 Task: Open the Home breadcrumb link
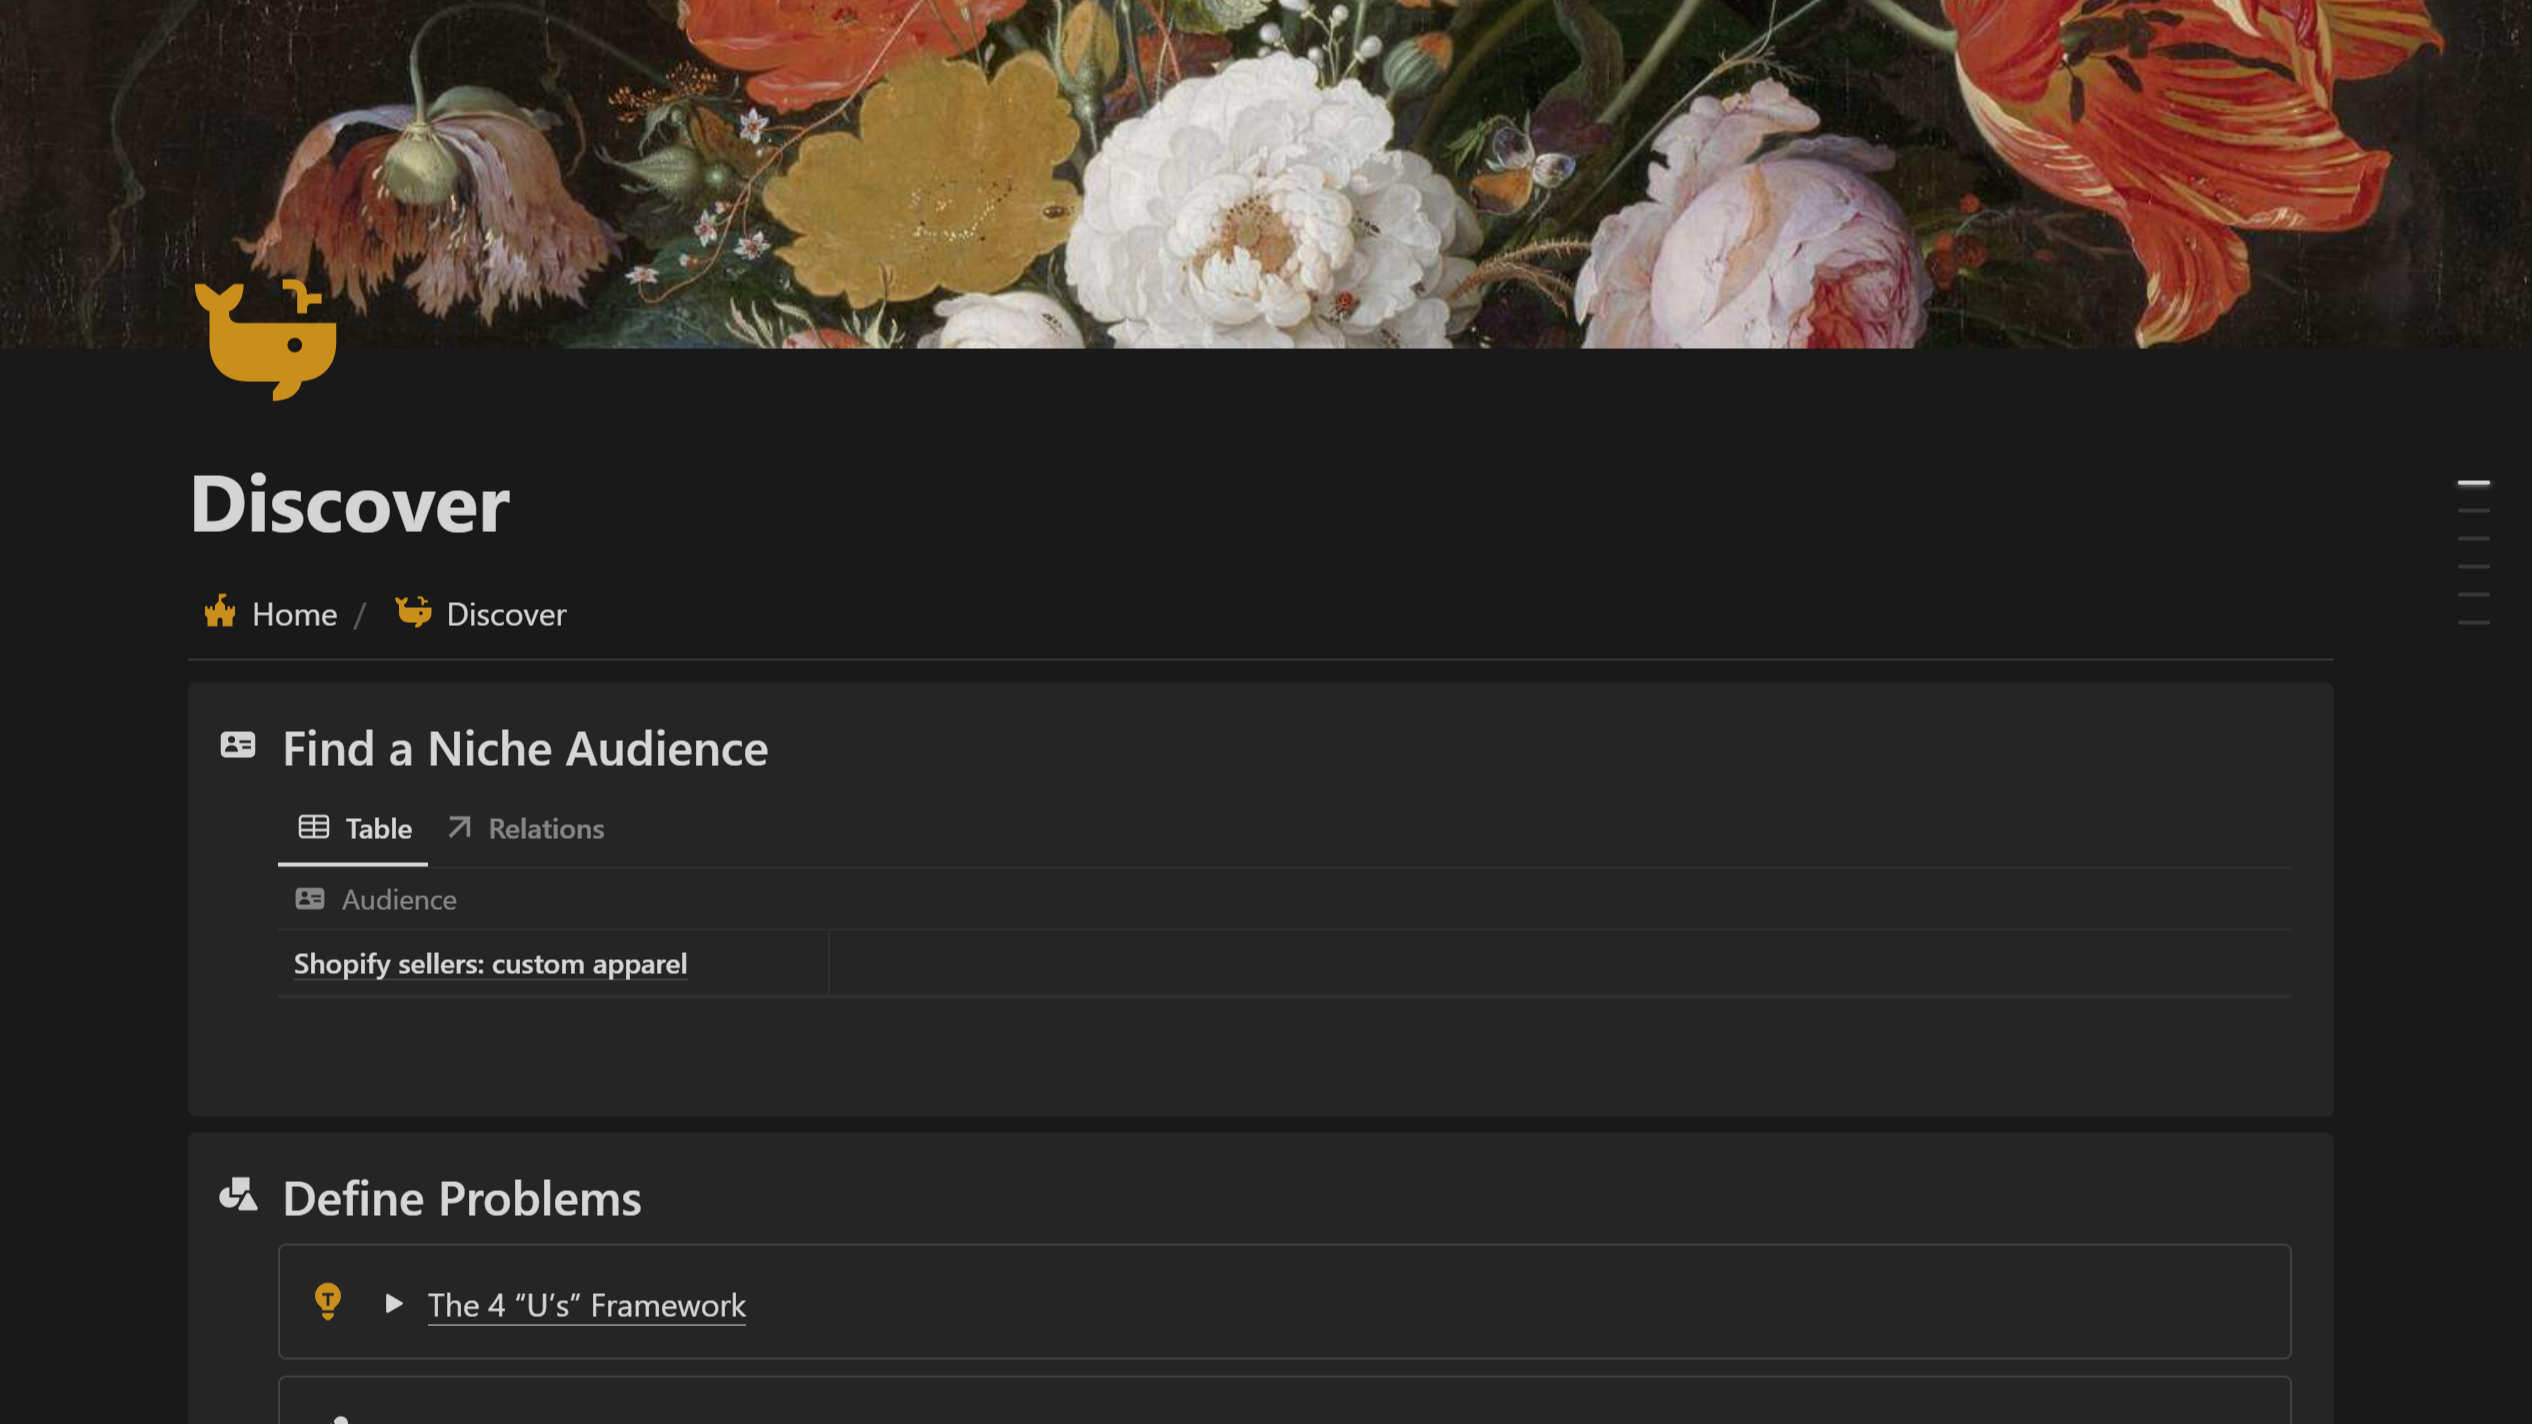tap(294, 614)
